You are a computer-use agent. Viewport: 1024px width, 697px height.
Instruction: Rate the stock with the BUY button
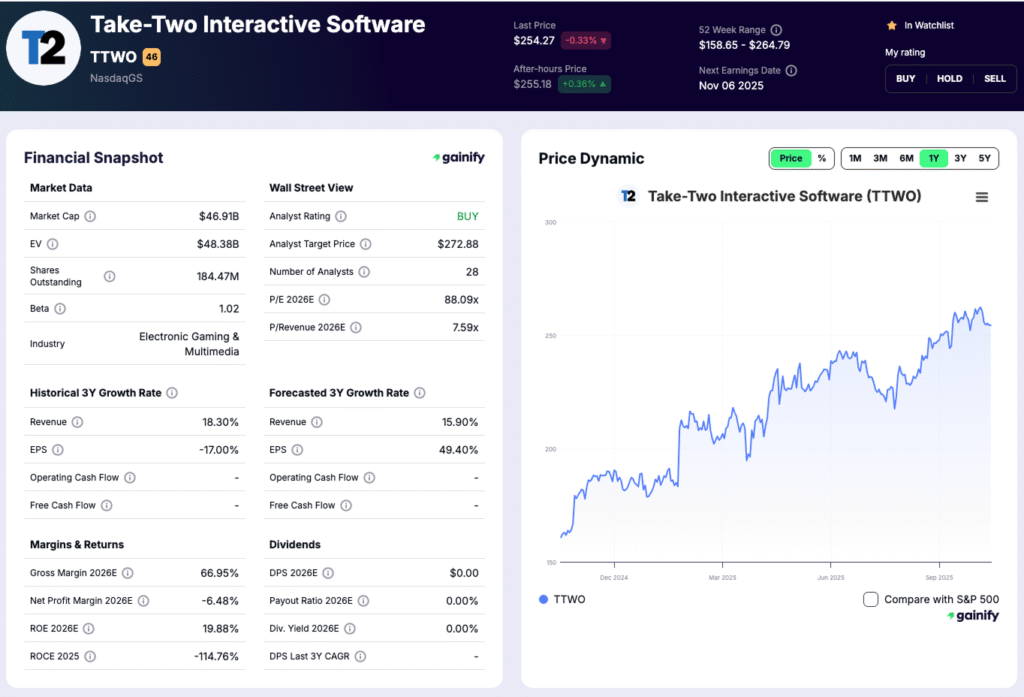(x=905, y=78)
